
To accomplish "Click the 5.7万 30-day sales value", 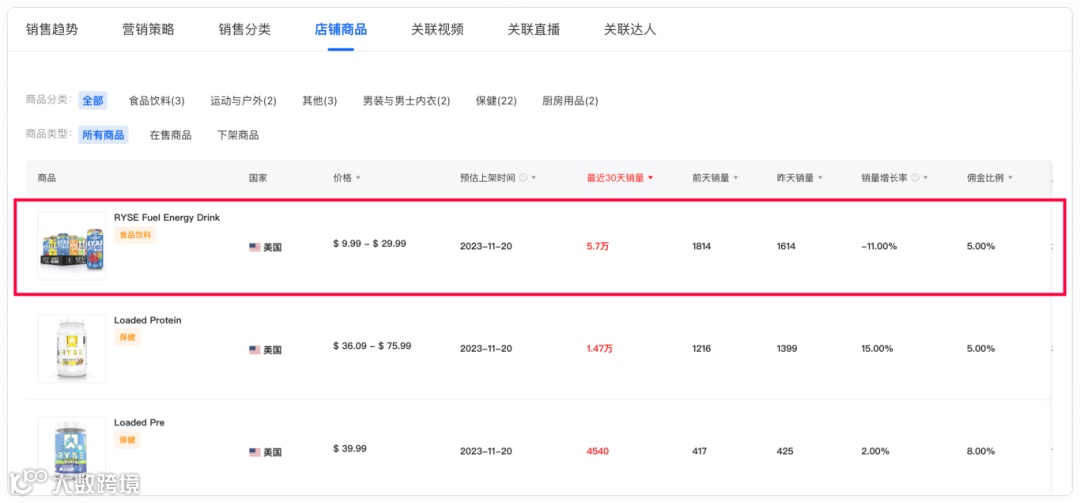I will point(598,247).
